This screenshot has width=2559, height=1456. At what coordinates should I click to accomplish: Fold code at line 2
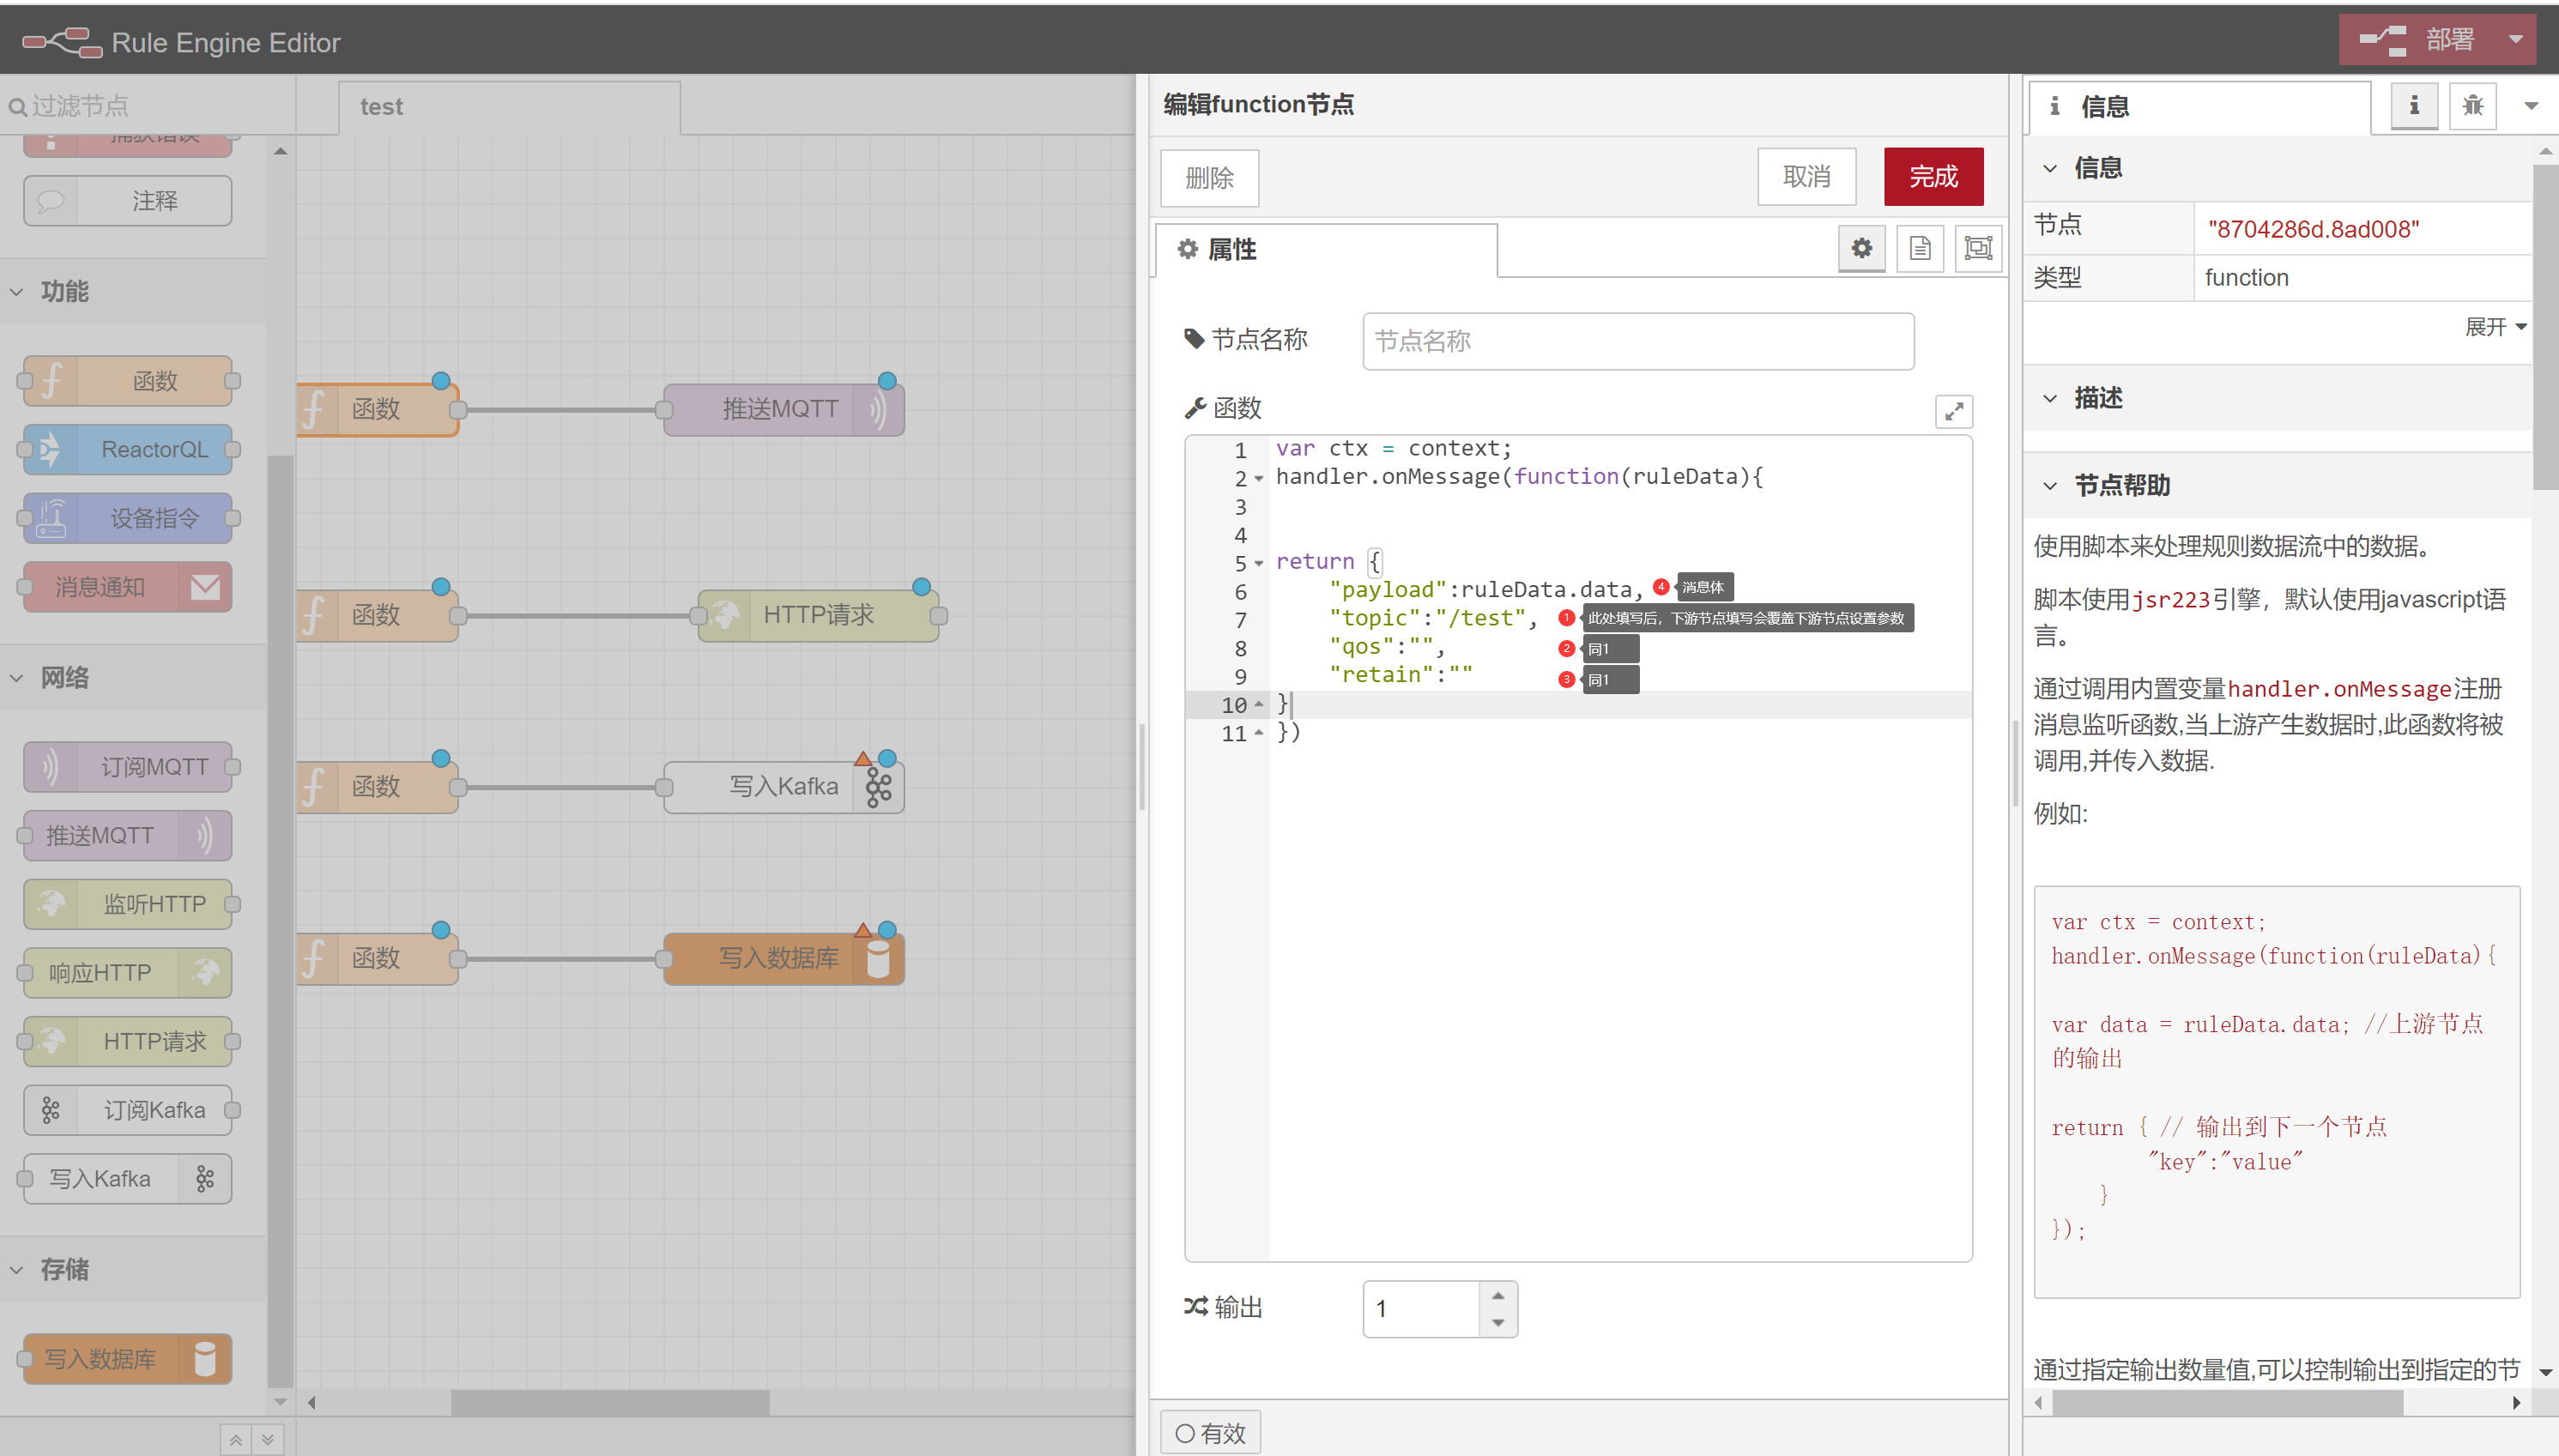[x=1259, y=479]
